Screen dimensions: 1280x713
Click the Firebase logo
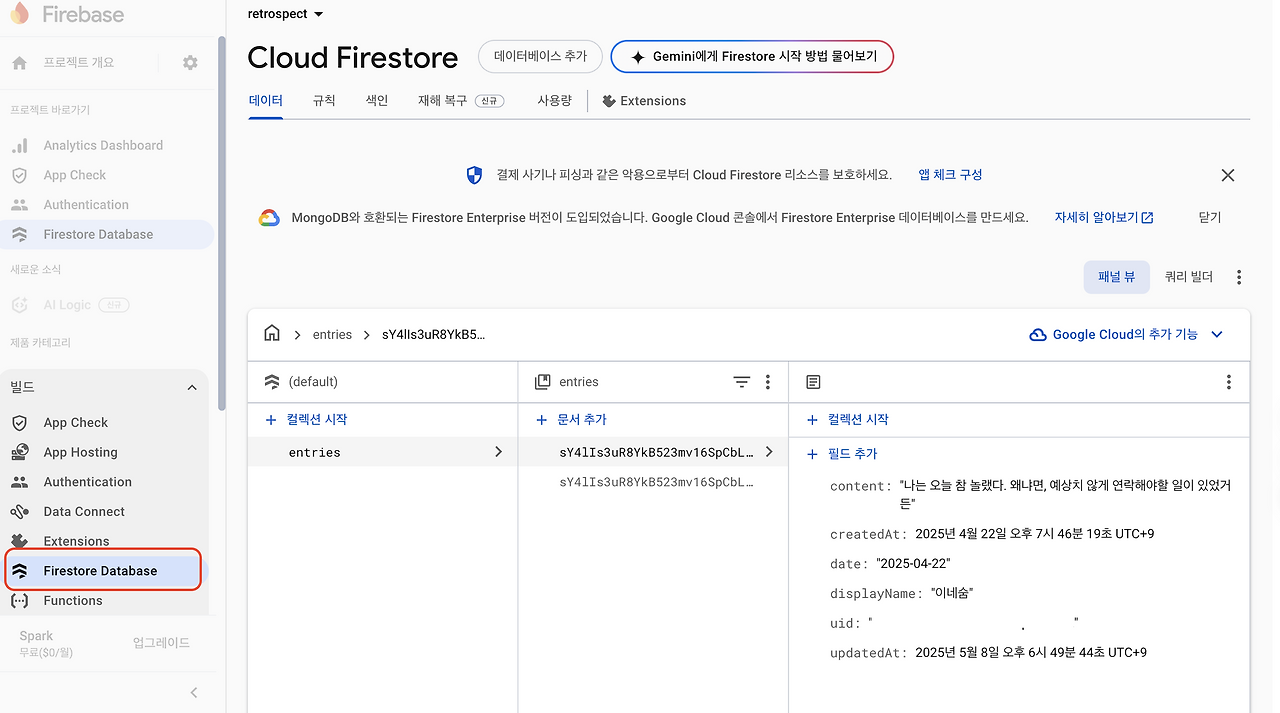coord(66,15)
